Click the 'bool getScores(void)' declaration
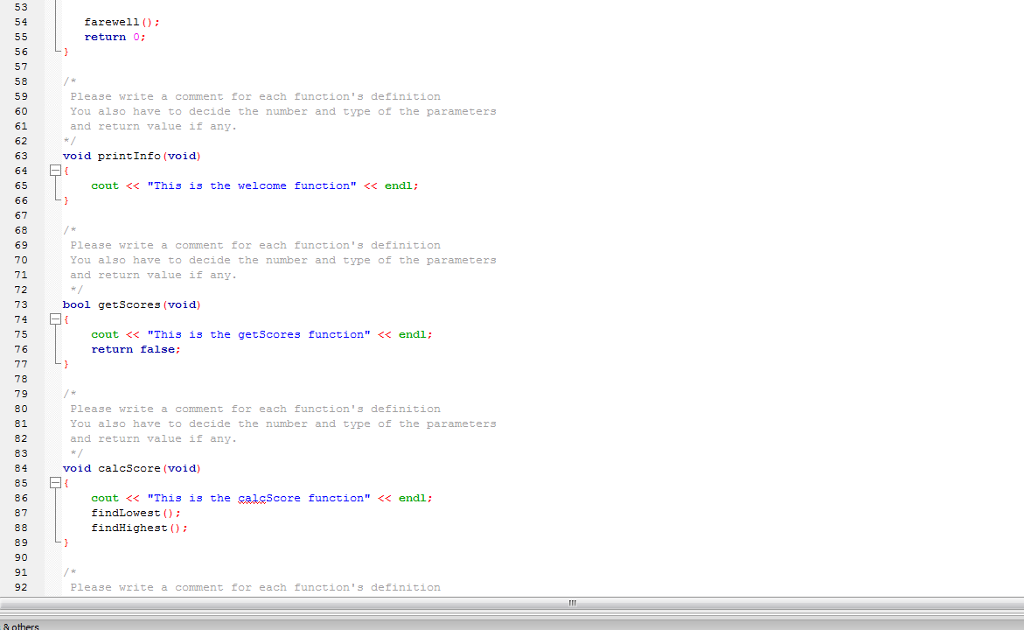Screen dimensions: 1024x630 (x=132, y=305)
